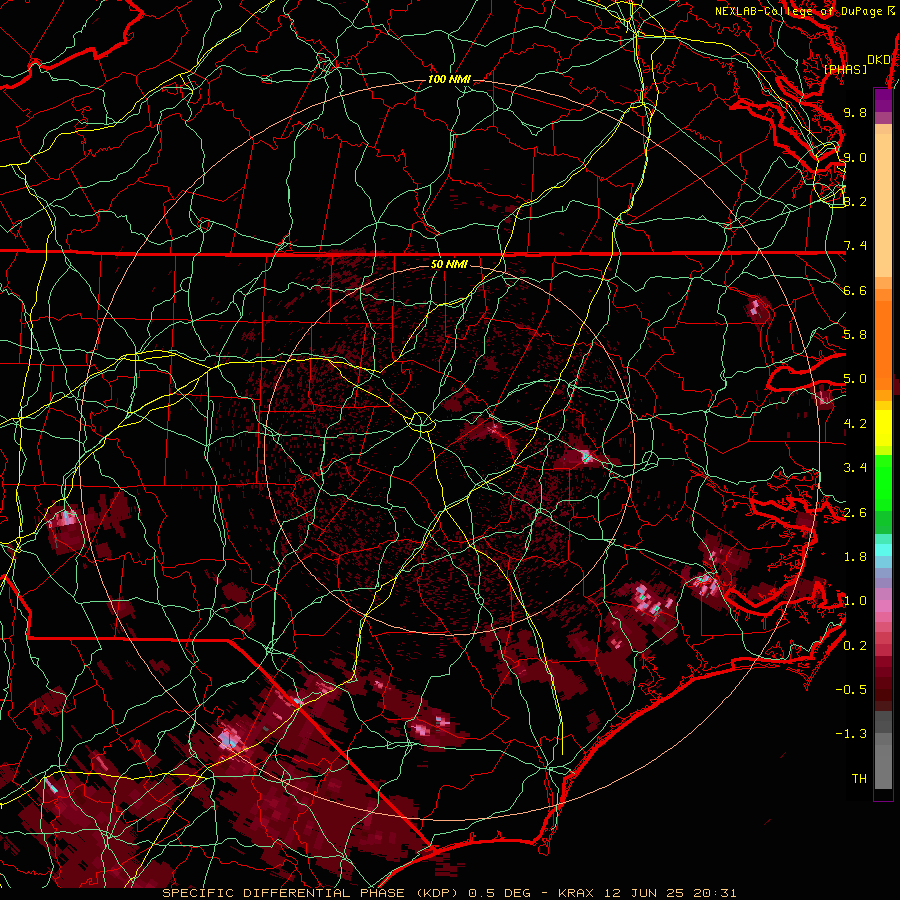Click the -0.5 scale value
Viewport: 900px width, 900px height.
(x=851, y=690)
